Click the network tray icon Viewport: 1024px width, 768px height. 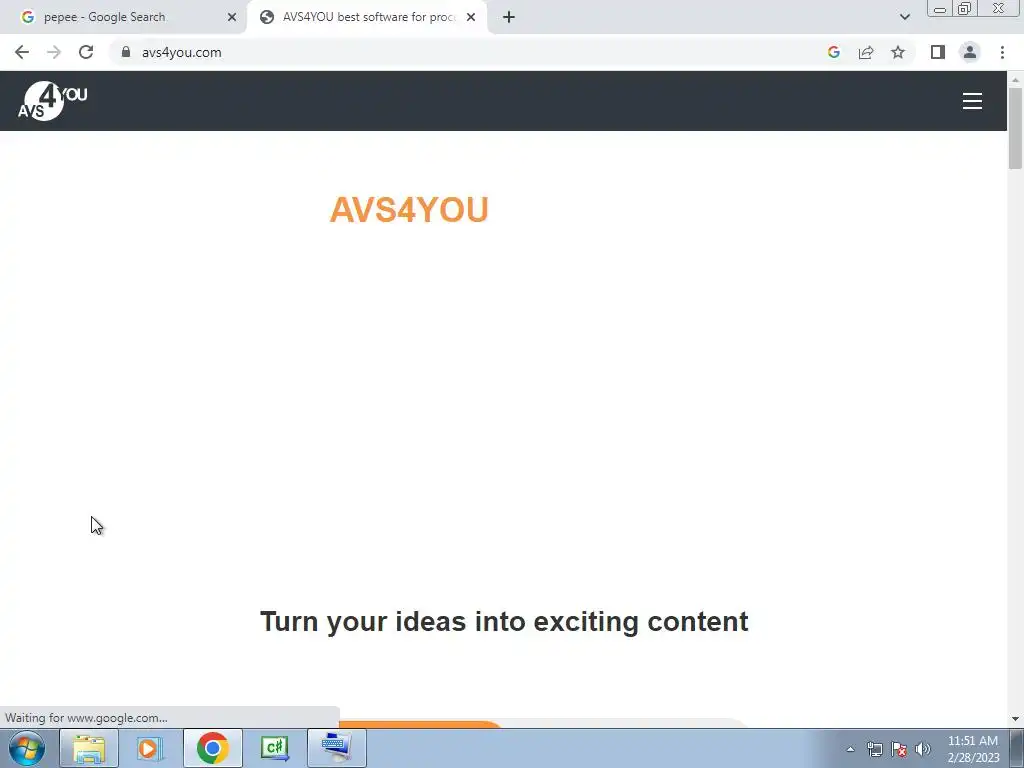pos(874,749)
